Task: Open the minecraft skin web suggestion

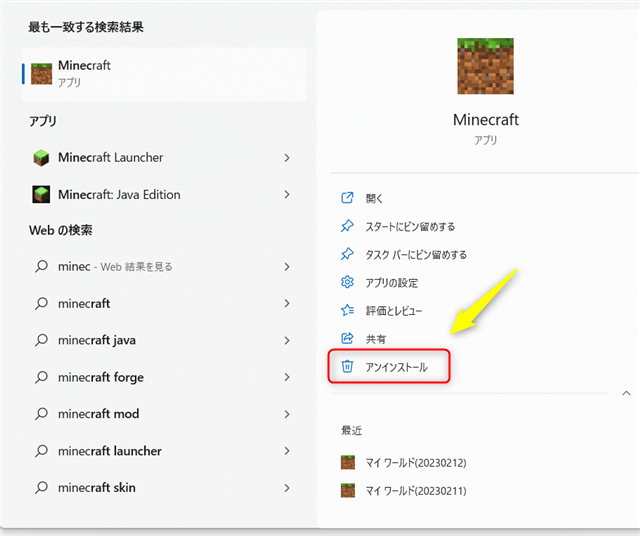Action: (96, 488)
